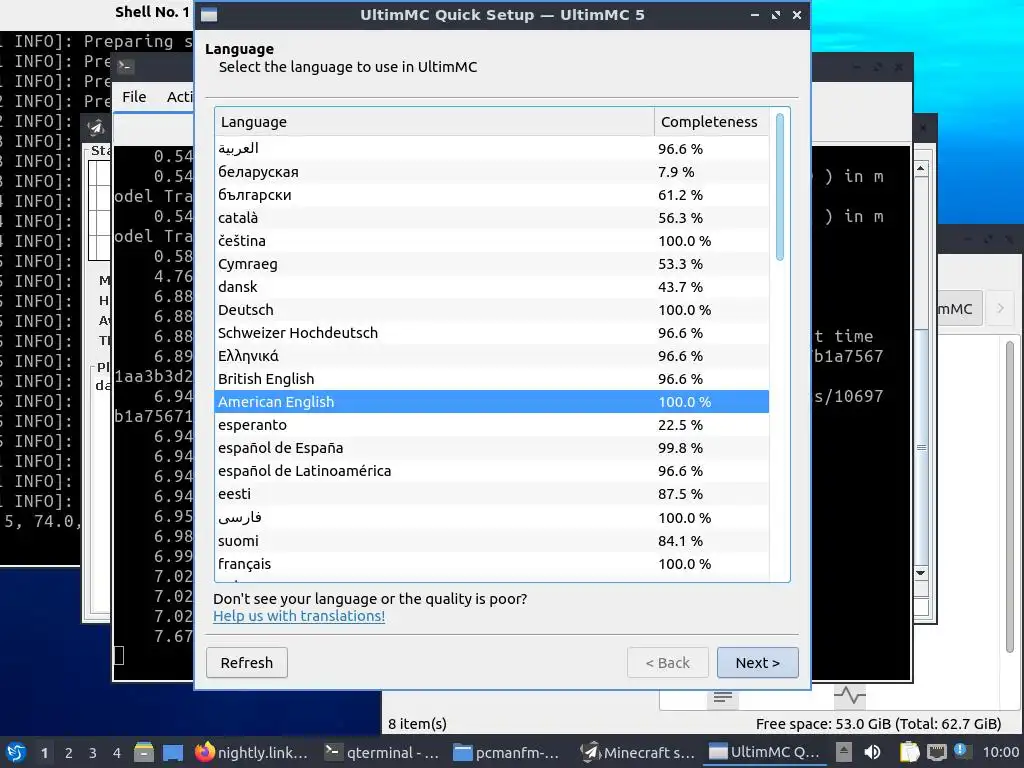The width and height of the screenshot is (1024, 768).
Task: Click the scroll down arrow in background window
Action: pyautogui.click(x=921, y=573)
